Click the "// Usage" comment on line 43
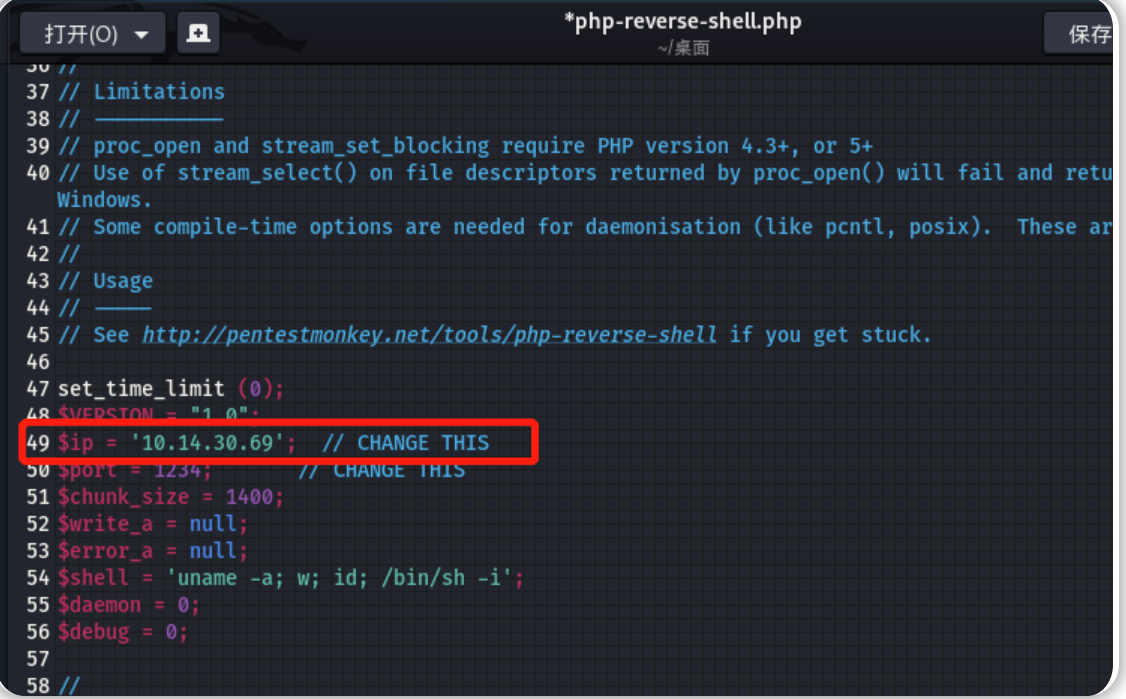 click(x=106, y=281)
